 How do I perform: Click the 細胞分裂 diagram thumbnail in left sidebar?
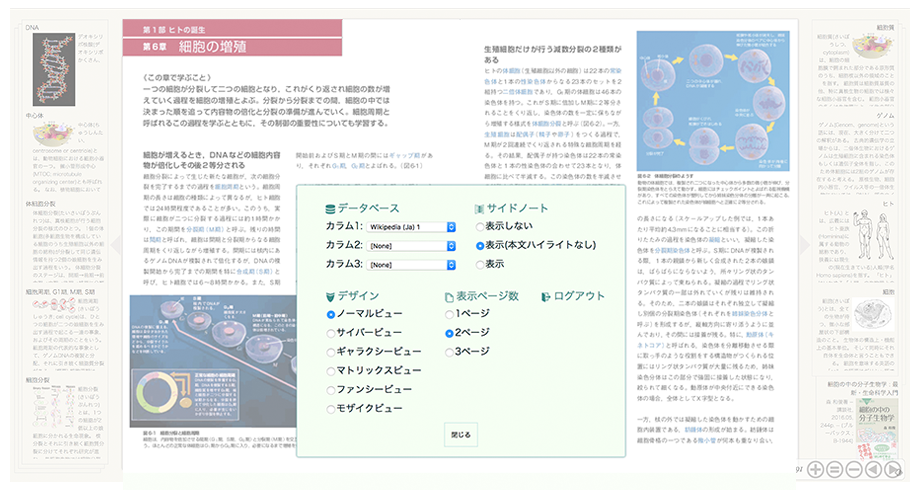tap(54, 406)
